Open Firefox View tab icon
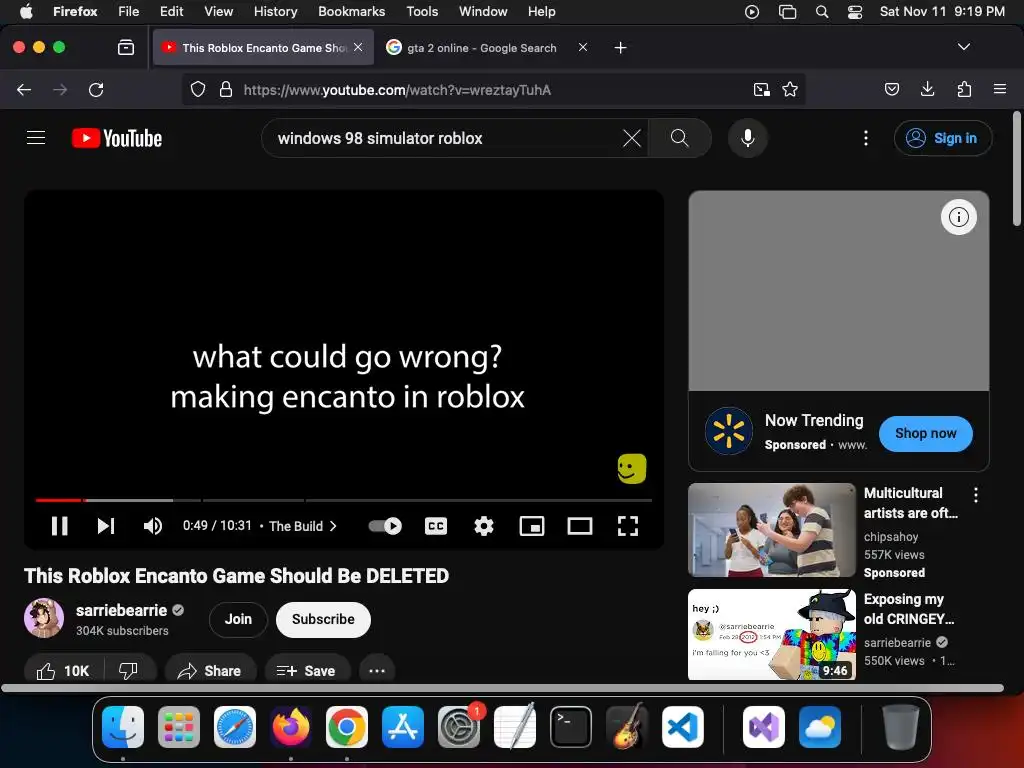1024x768 pixels. [125, 47]
